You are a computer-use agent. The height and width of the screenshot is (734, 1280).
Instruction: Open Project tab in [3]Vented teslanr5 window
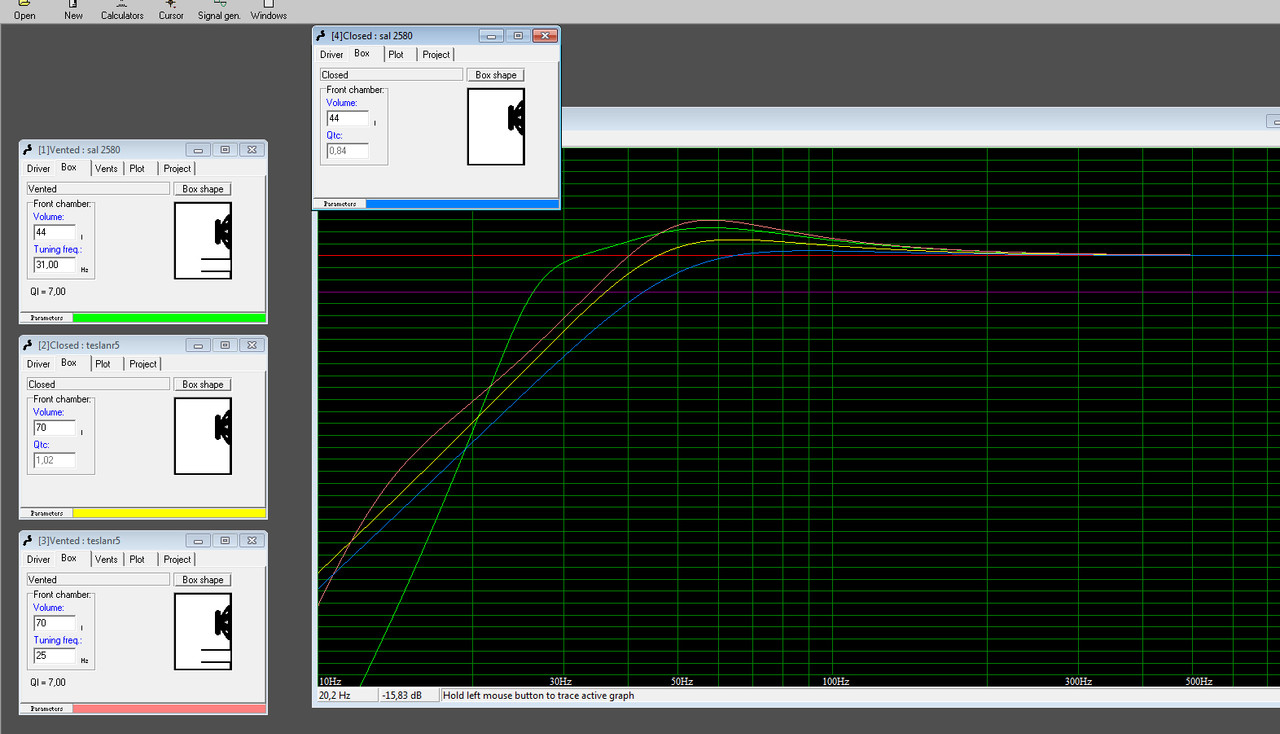pyautogui.click(x=177, y=560)
